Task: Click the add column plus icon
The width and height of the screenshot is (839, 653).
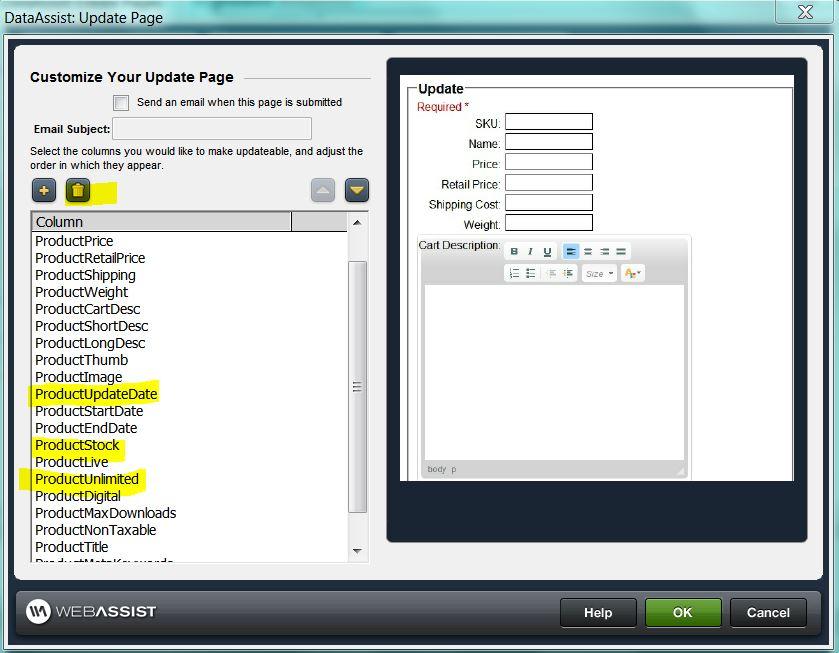Action: 44,190
